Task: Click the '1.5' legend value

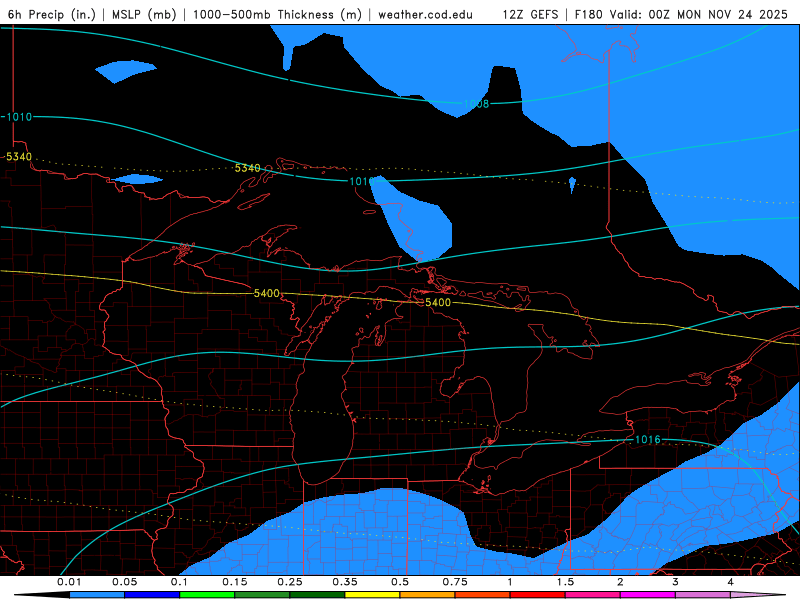Action: pyautogui.click(x=565, y=582)
